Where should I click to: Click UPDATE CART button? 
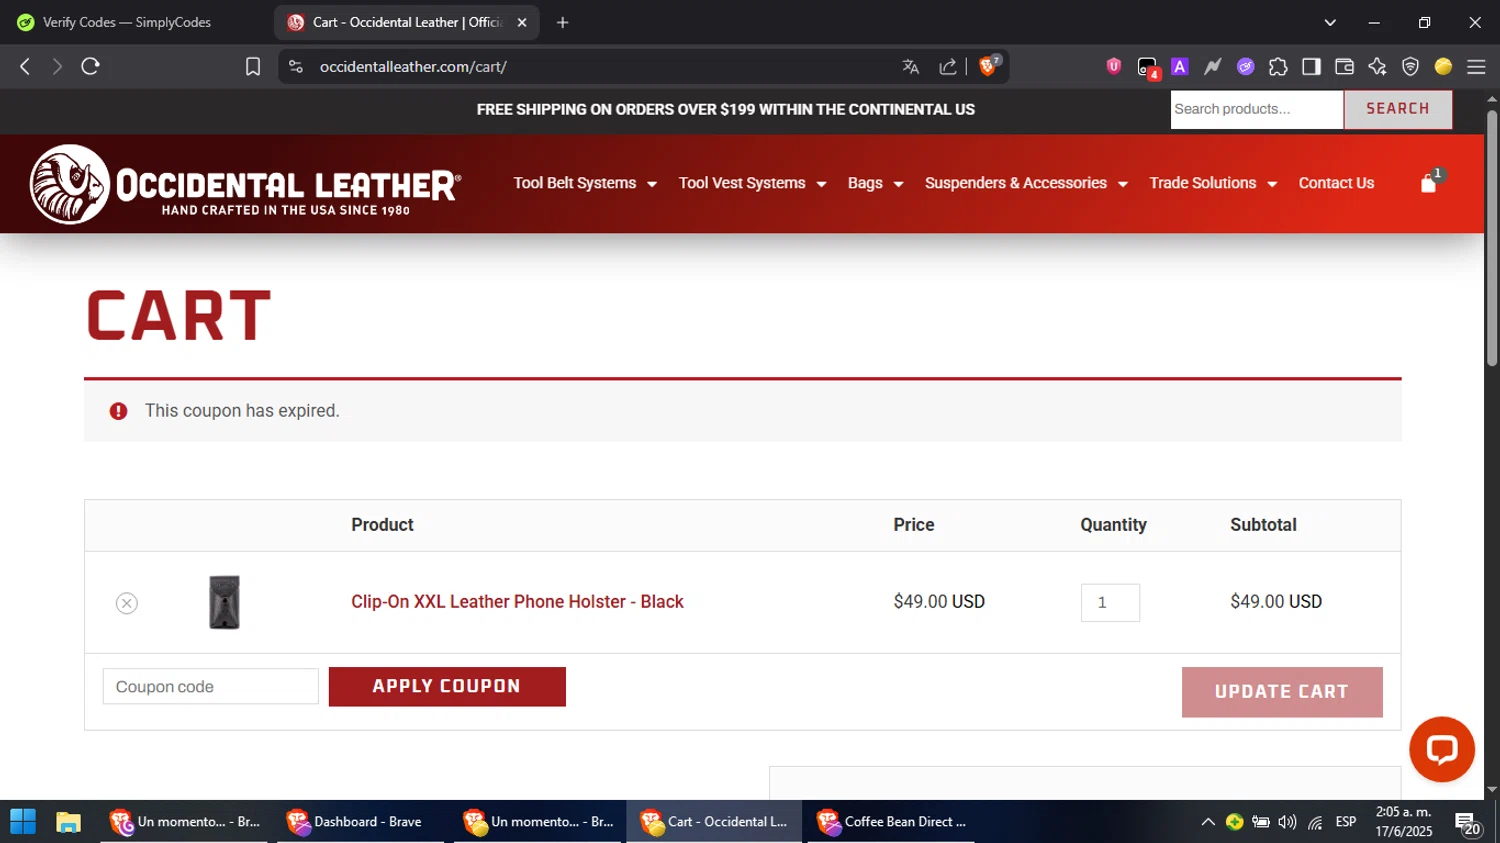[x=1282, y=692]
